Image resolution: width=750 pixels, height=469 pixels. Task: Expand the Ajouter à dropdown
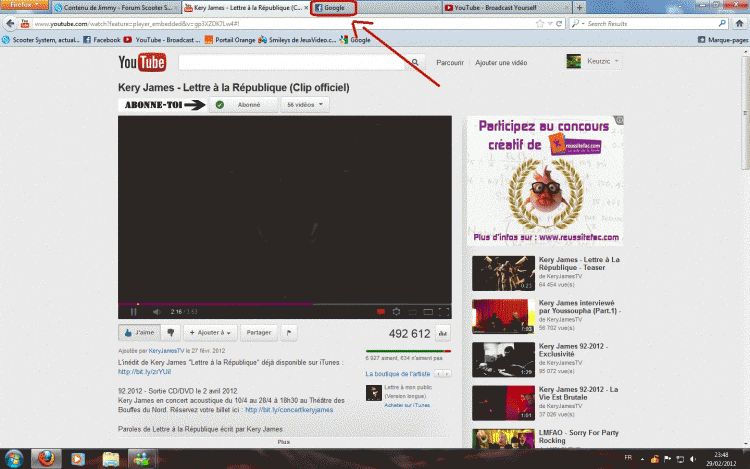click(210, 332)
